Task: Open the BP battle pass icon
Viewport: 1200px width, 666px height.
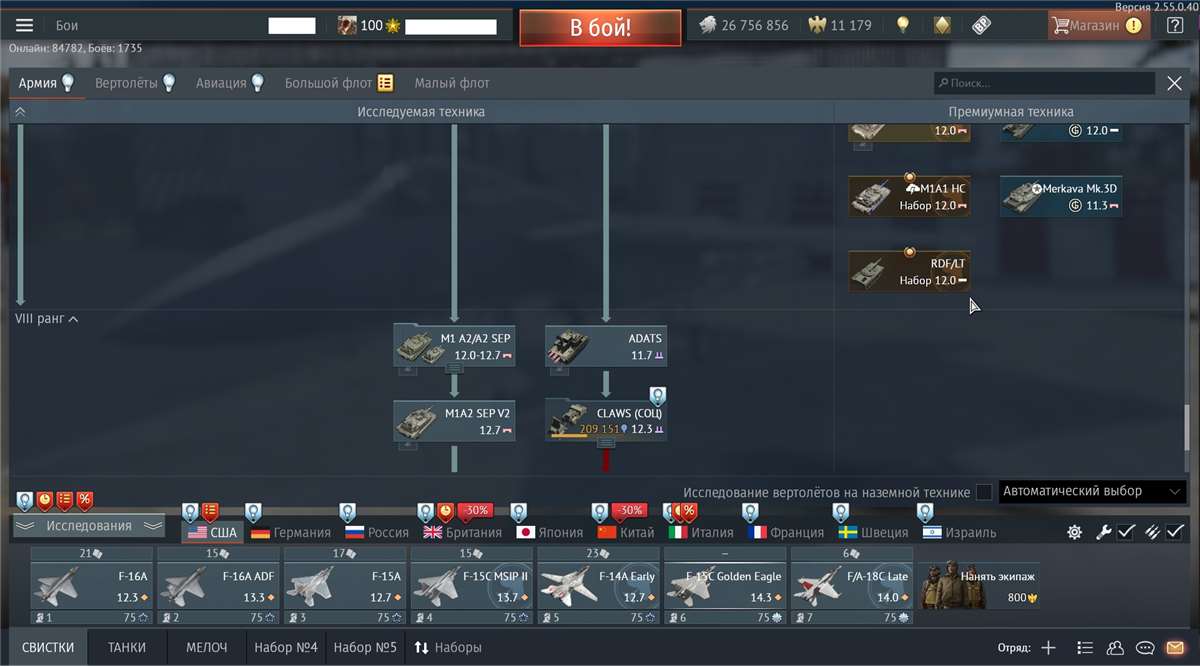Action: [x=981, y=26]
